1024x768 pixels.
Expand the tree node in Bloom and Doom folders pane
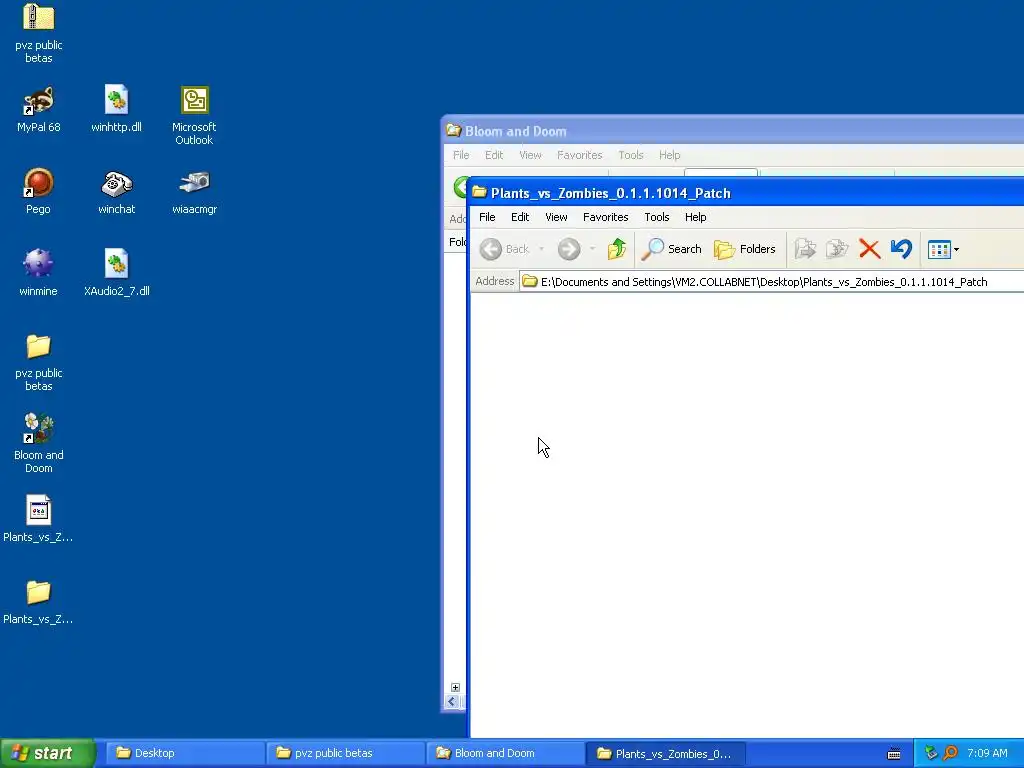[455, 687]
